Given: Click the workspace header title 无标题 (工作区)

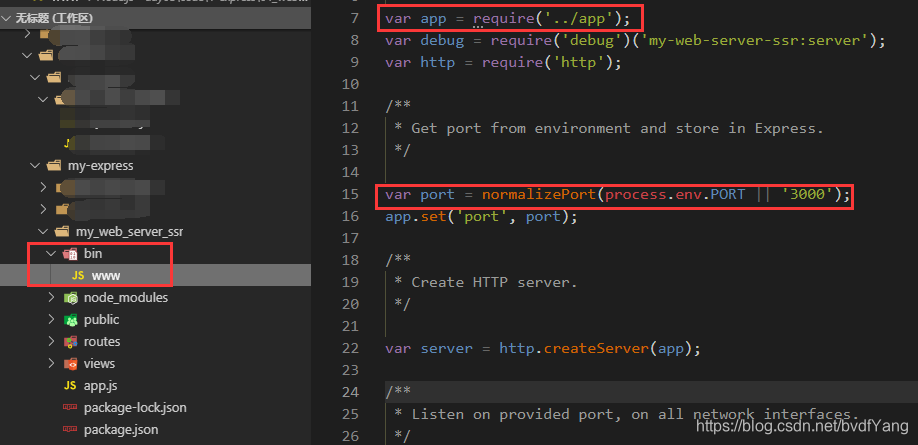Looking at the screenshot, I should pyautogui.click(x=53, y=19).
